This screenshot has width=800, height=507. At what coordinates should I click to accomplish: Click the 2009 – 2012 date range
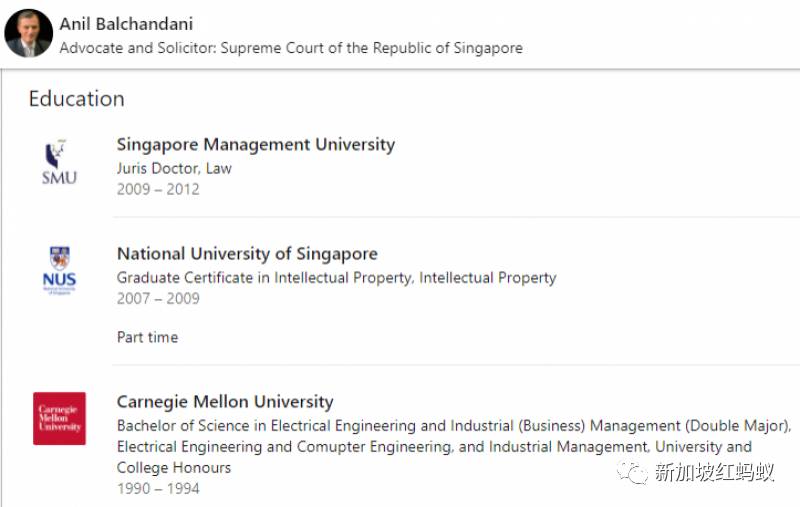(158, 189)
